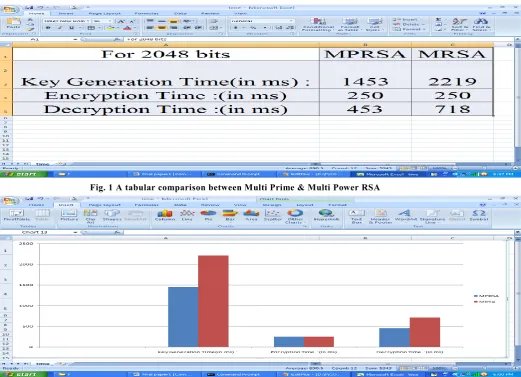
Task: Switch to Formulas tab in upper window
Action: point(147,13)
